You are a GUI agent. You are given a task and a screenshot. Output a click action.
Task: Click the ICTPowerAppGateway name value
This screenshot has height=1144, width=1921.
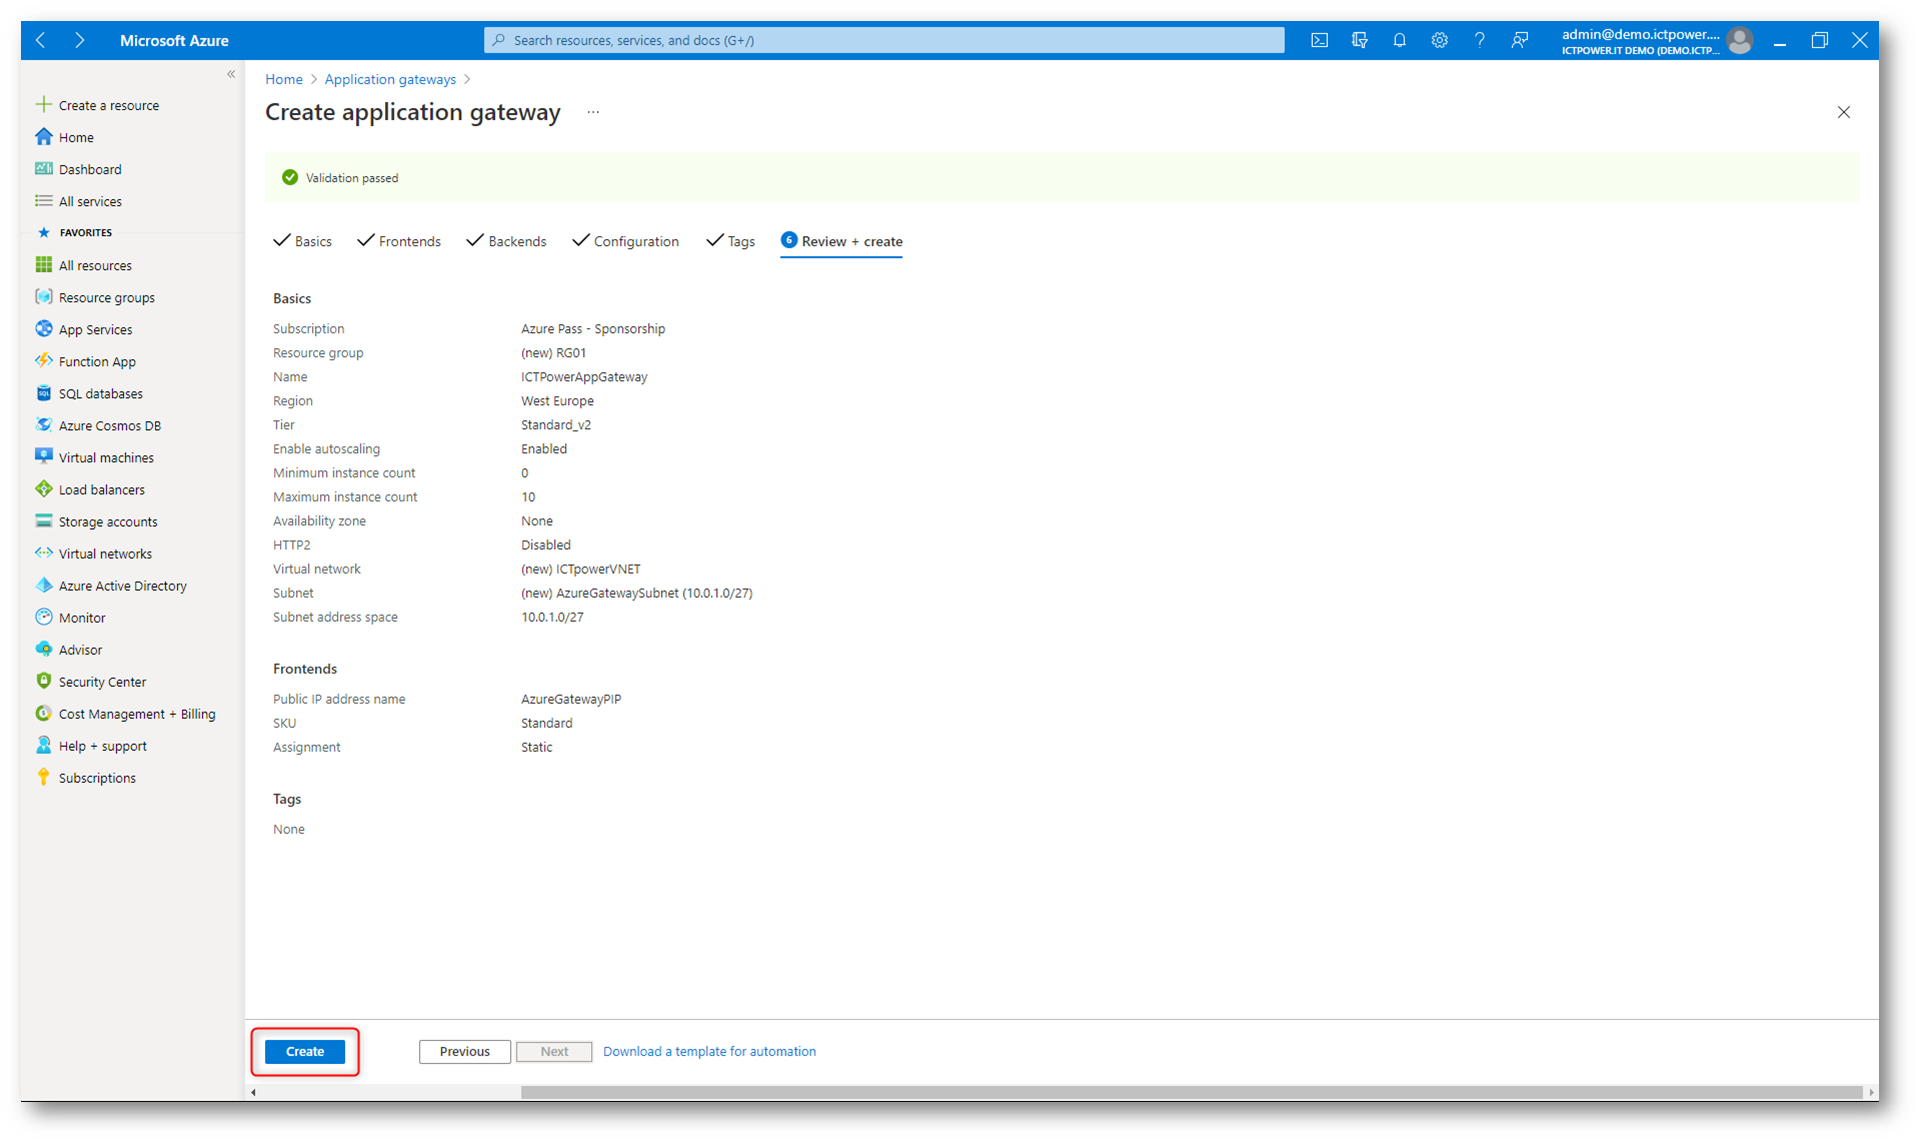(x=584, y=377)
